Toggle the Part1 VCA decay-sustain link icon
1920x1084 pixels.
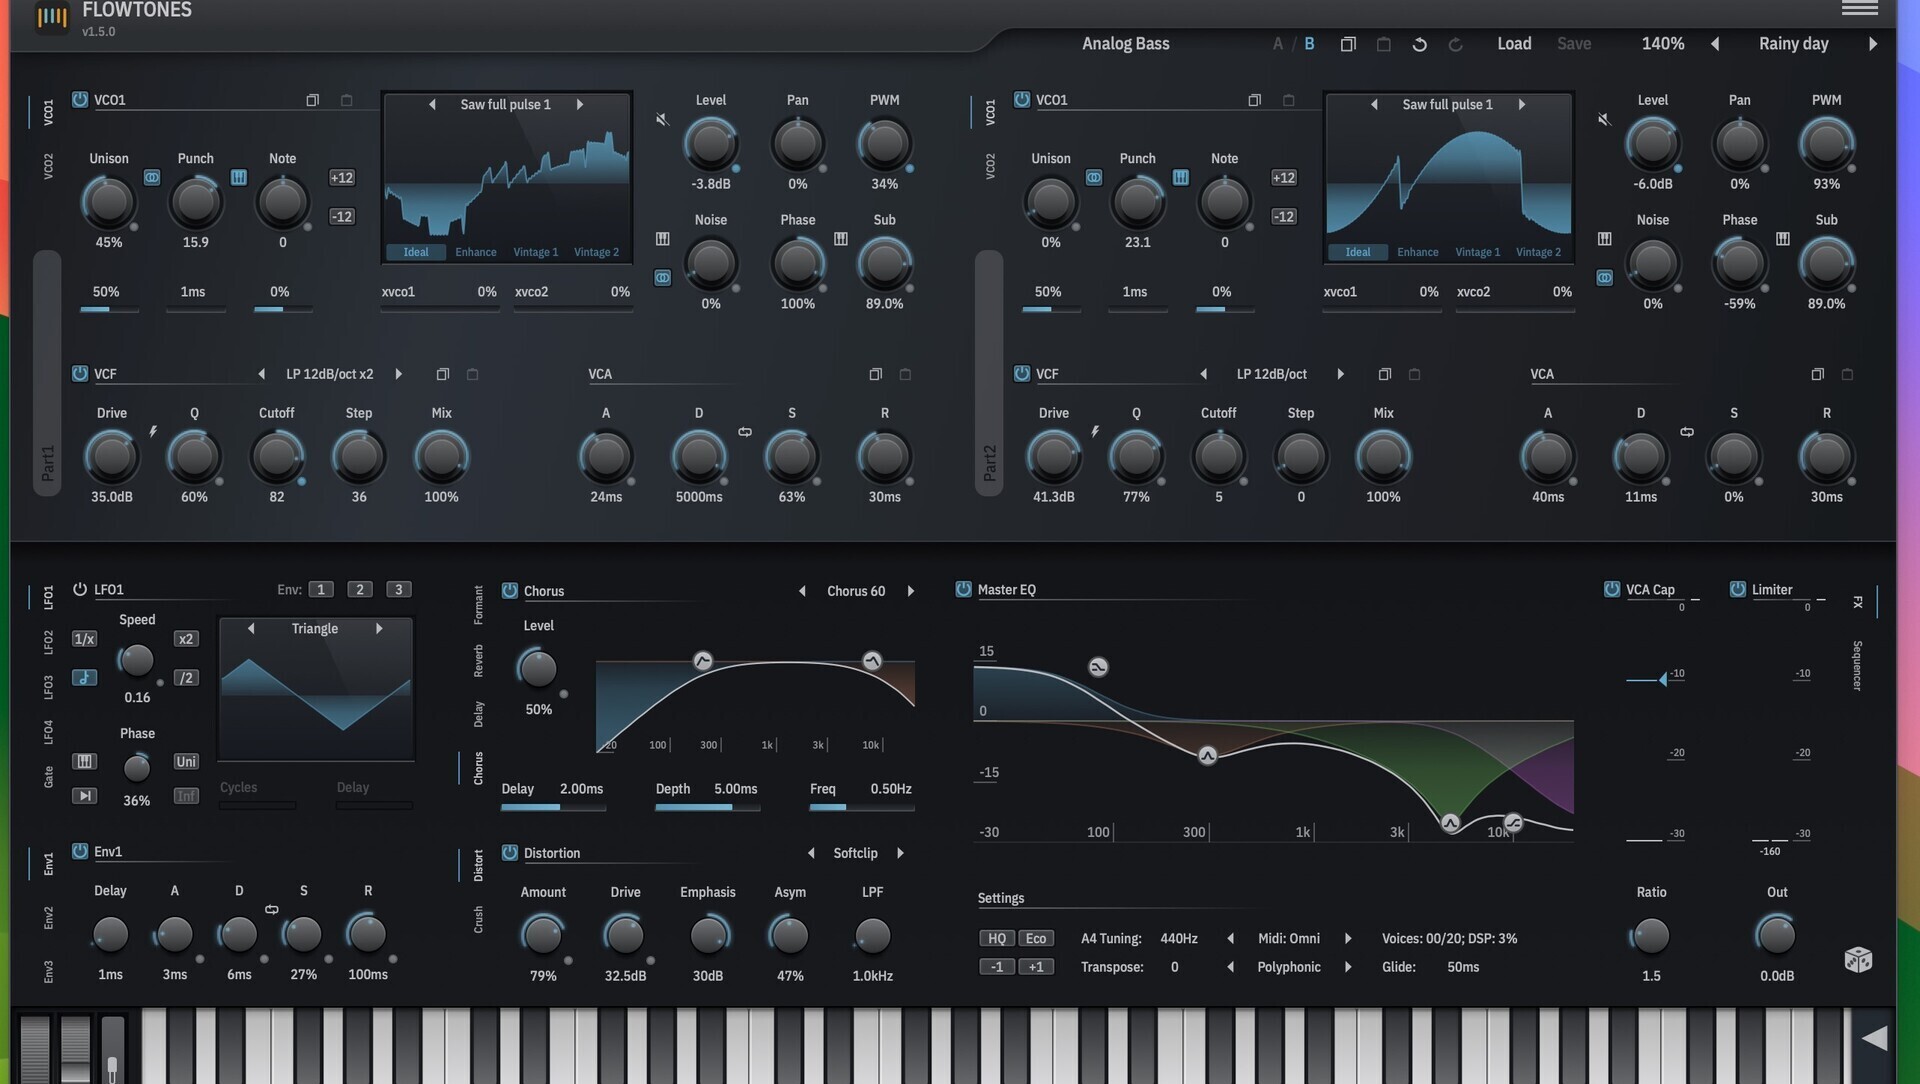745,432
